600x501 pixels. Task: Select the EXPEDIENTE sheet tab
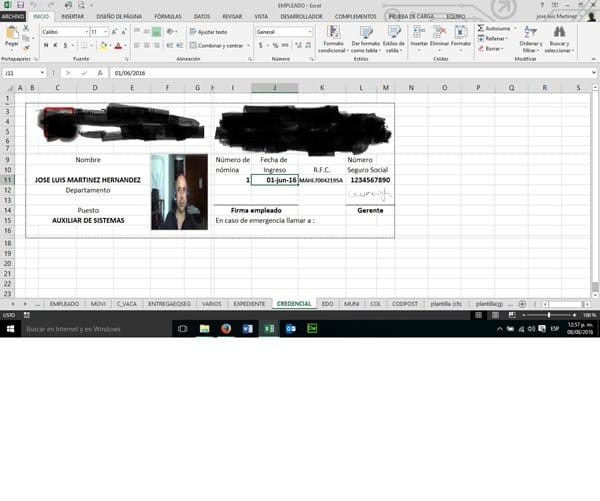249,304
